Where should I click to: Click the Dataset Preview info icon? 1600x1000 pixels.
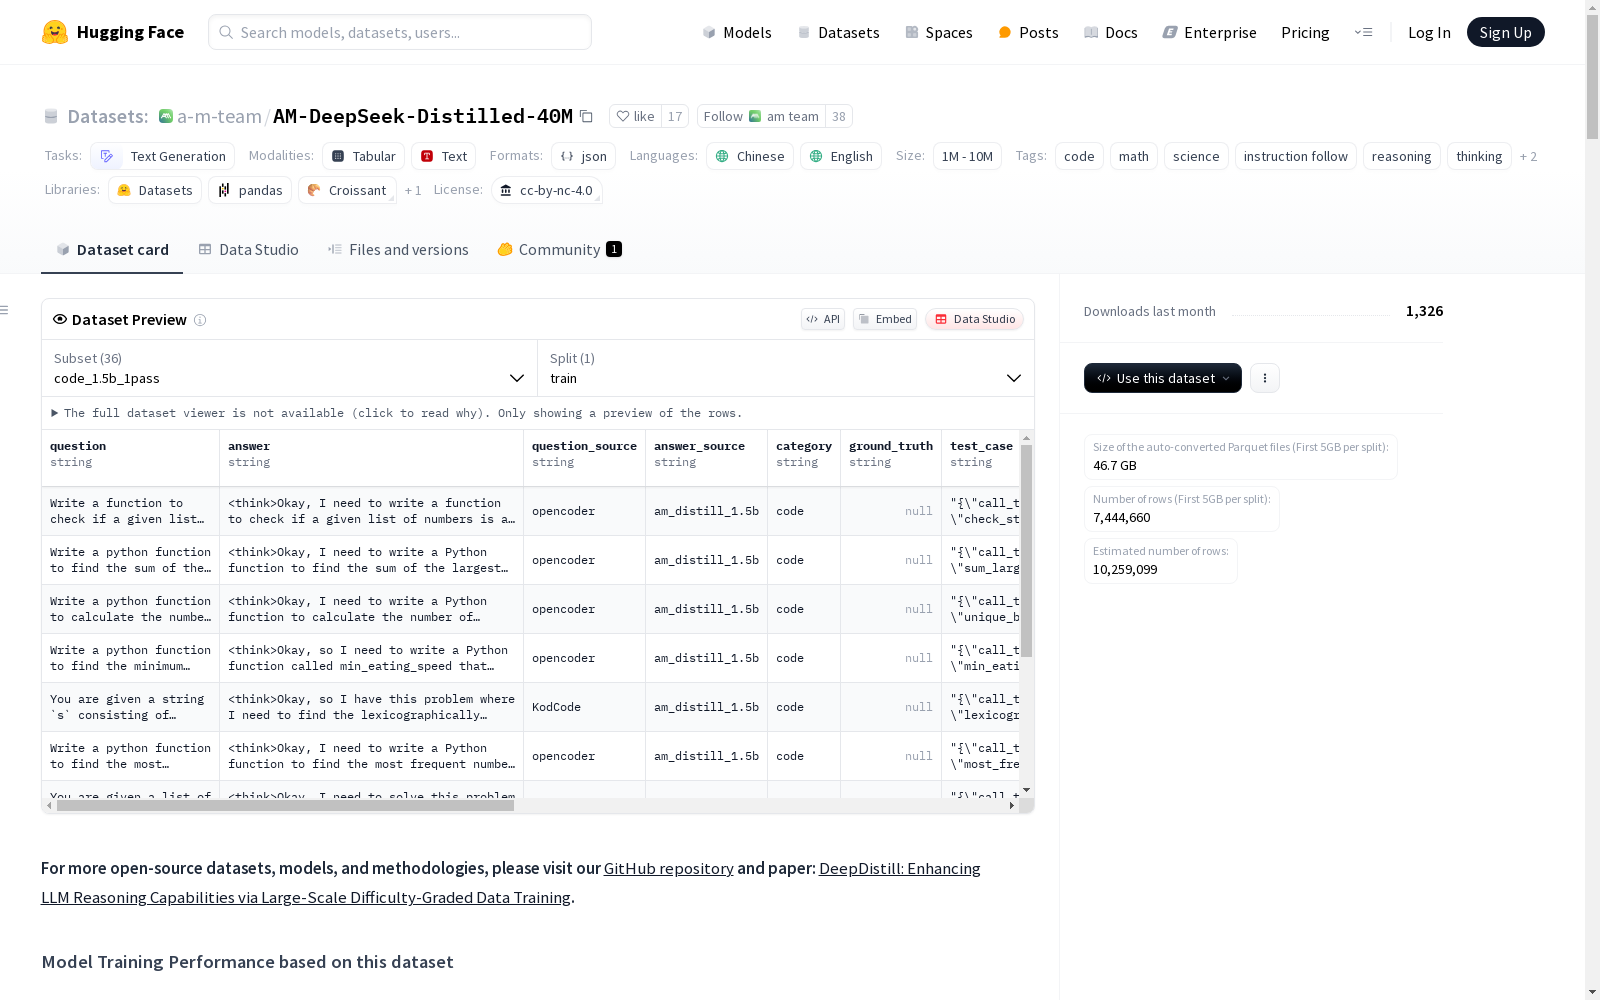click(x=200, y=320)
